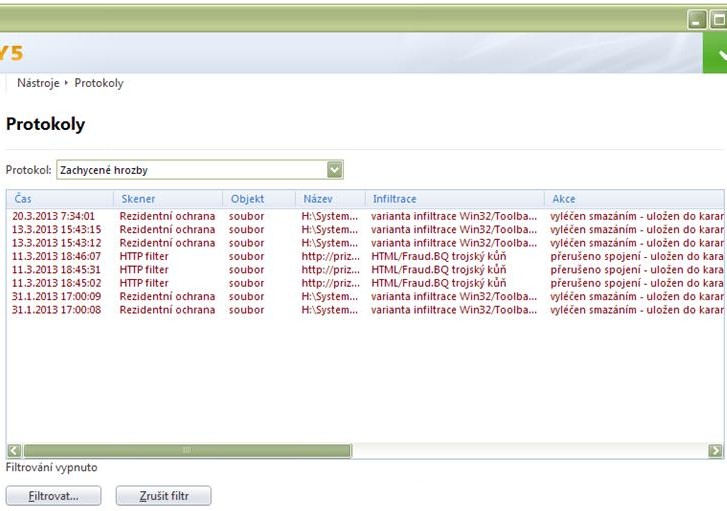The image size is (727, 511).
Task: Select the log entry from 31.1.2013 17:00:08
Action: 56,310
